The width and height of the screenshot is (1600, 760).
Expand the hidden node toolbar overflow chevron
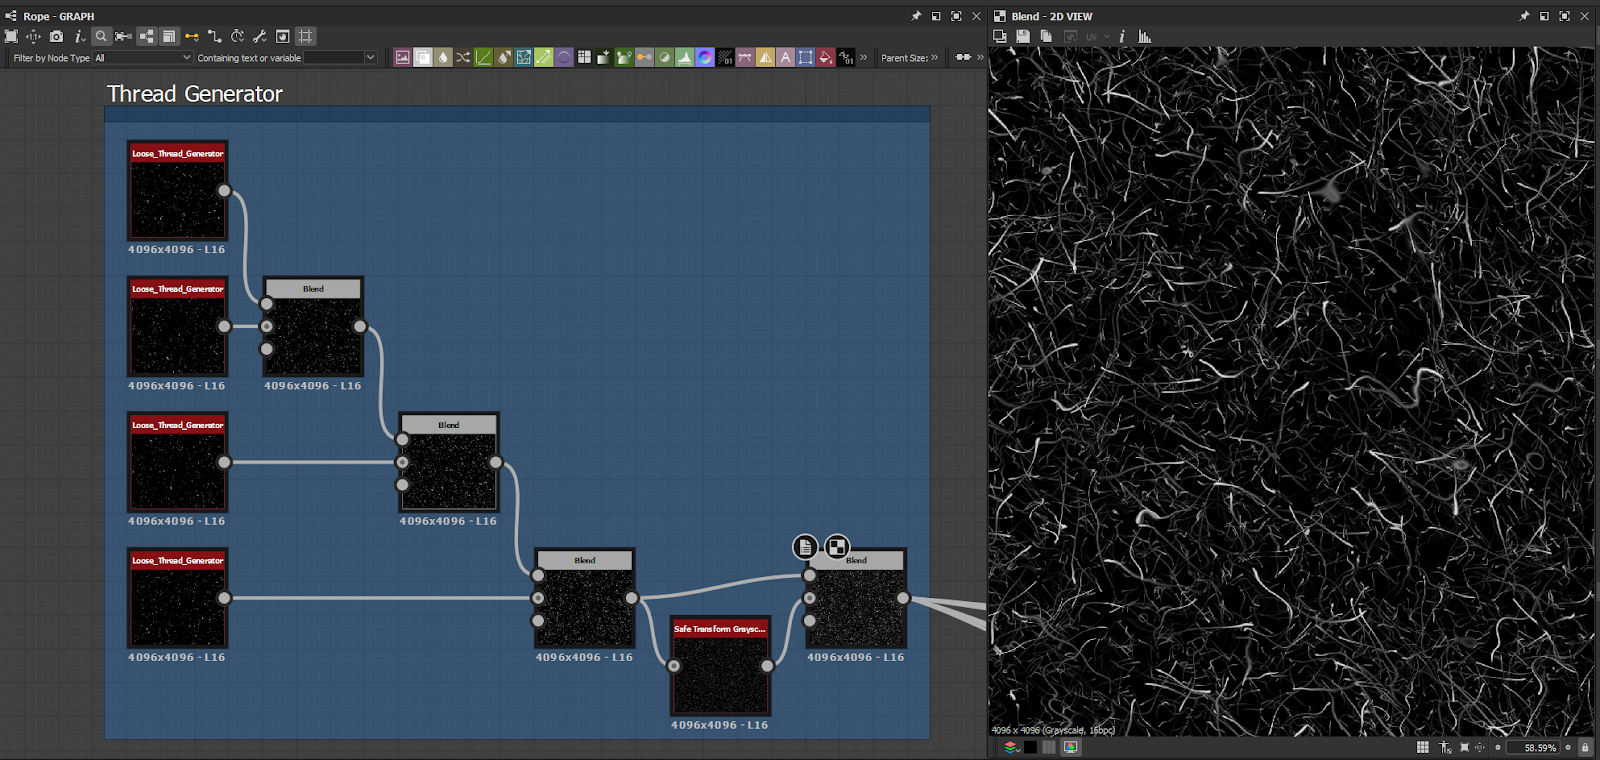click(864, 58)
